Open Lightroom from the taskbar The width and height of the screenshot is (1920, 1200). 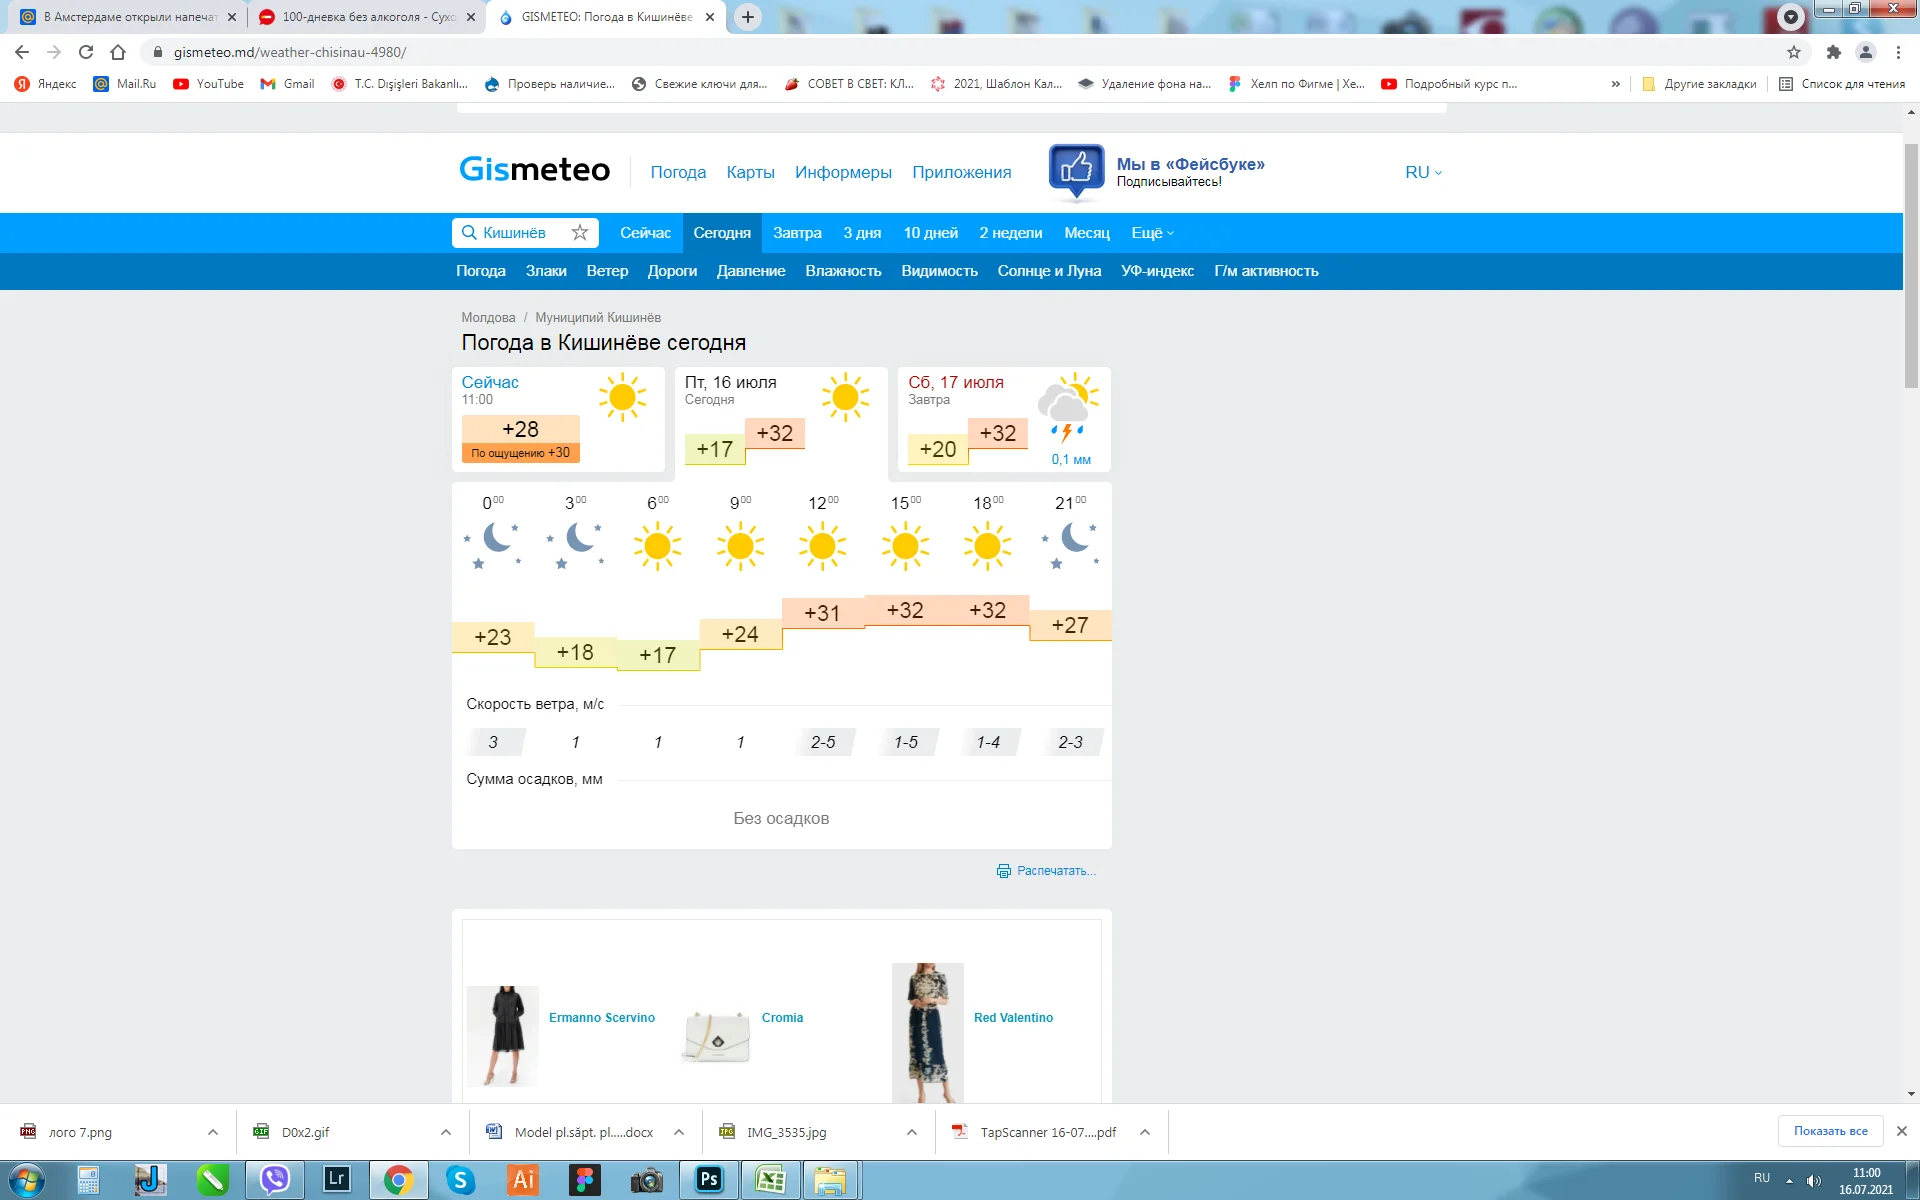point(337,1180)
